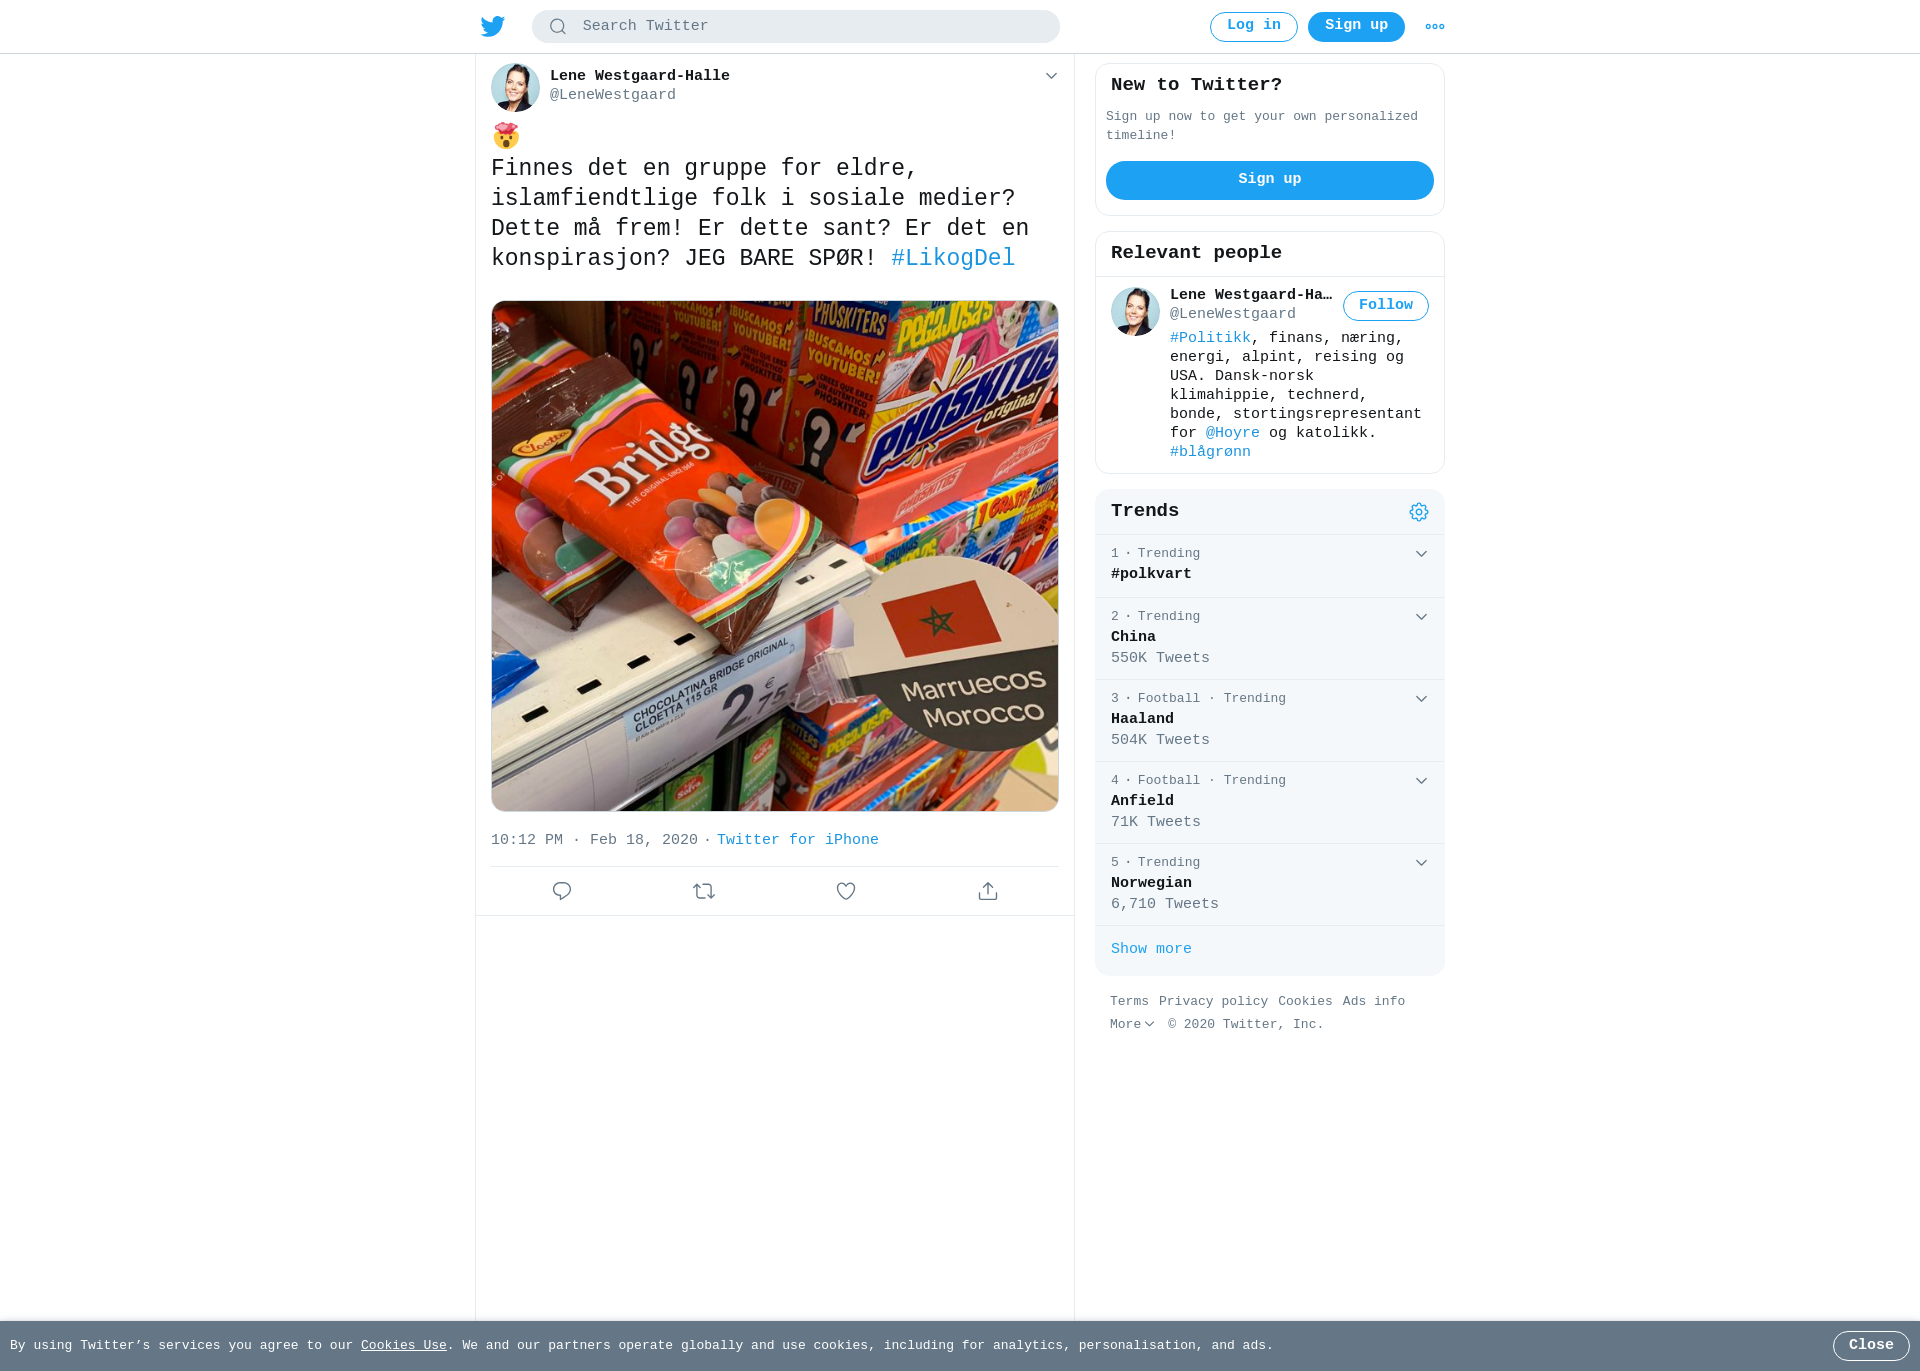
Task: Retweet using the retweet icon
Action: pos(704,891)
